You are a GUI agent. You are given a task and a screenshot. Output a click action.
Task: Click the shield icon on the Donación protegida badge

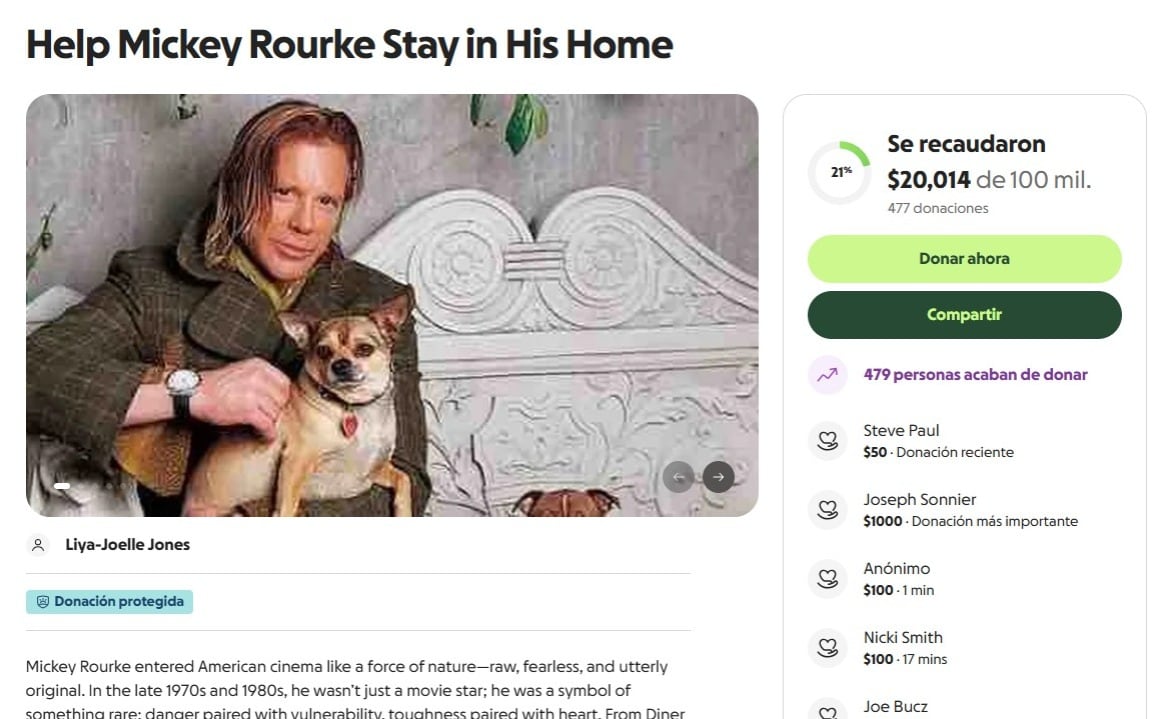(41, 602)
